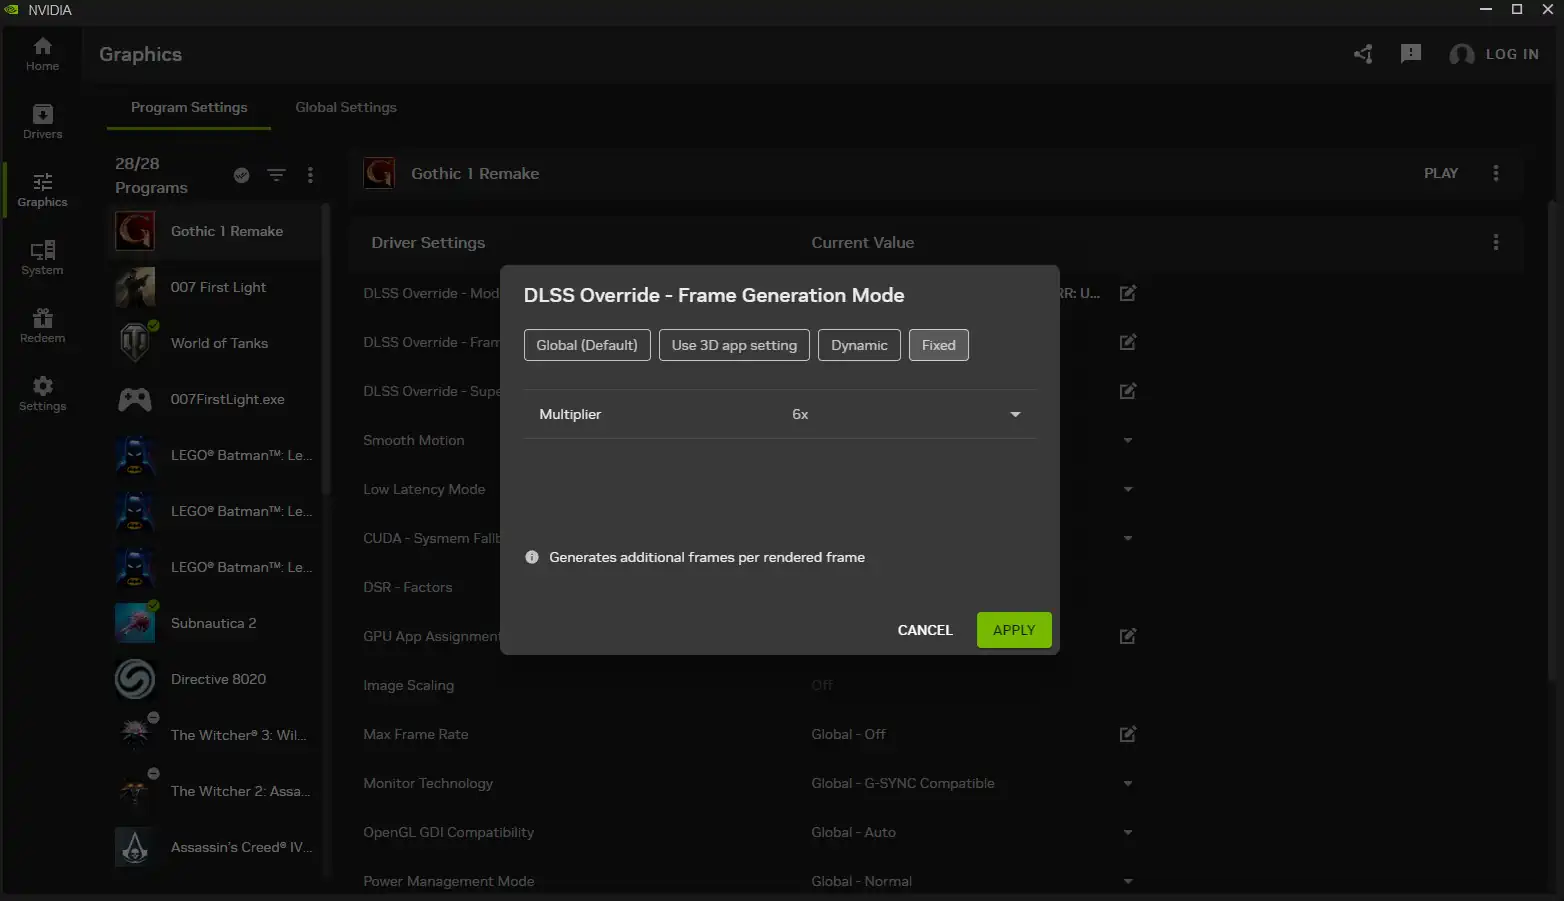
Task: Open the Graphics section in sidebar
Action: click(42, 190)
